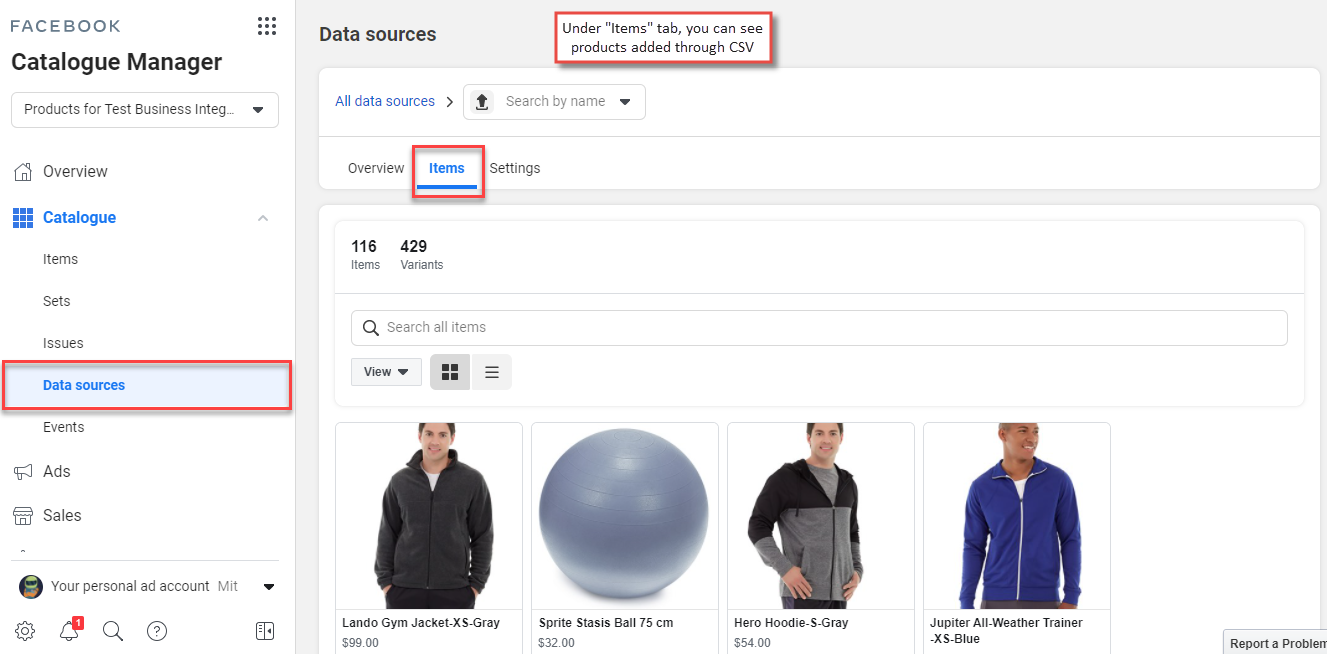Open the Hero Hoodie product image
The image size is (1327, 654).
click(821, 516)
